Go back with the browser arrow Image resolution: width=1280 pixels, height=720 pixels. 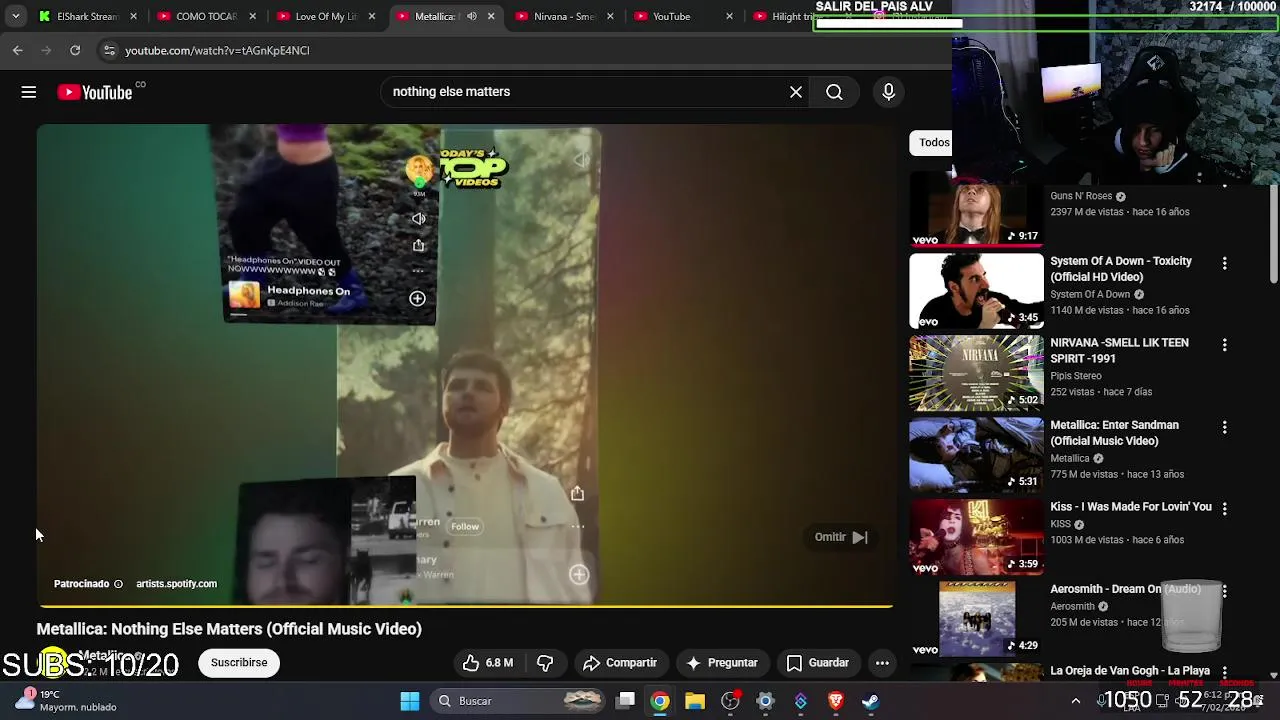tap(18, 50)
